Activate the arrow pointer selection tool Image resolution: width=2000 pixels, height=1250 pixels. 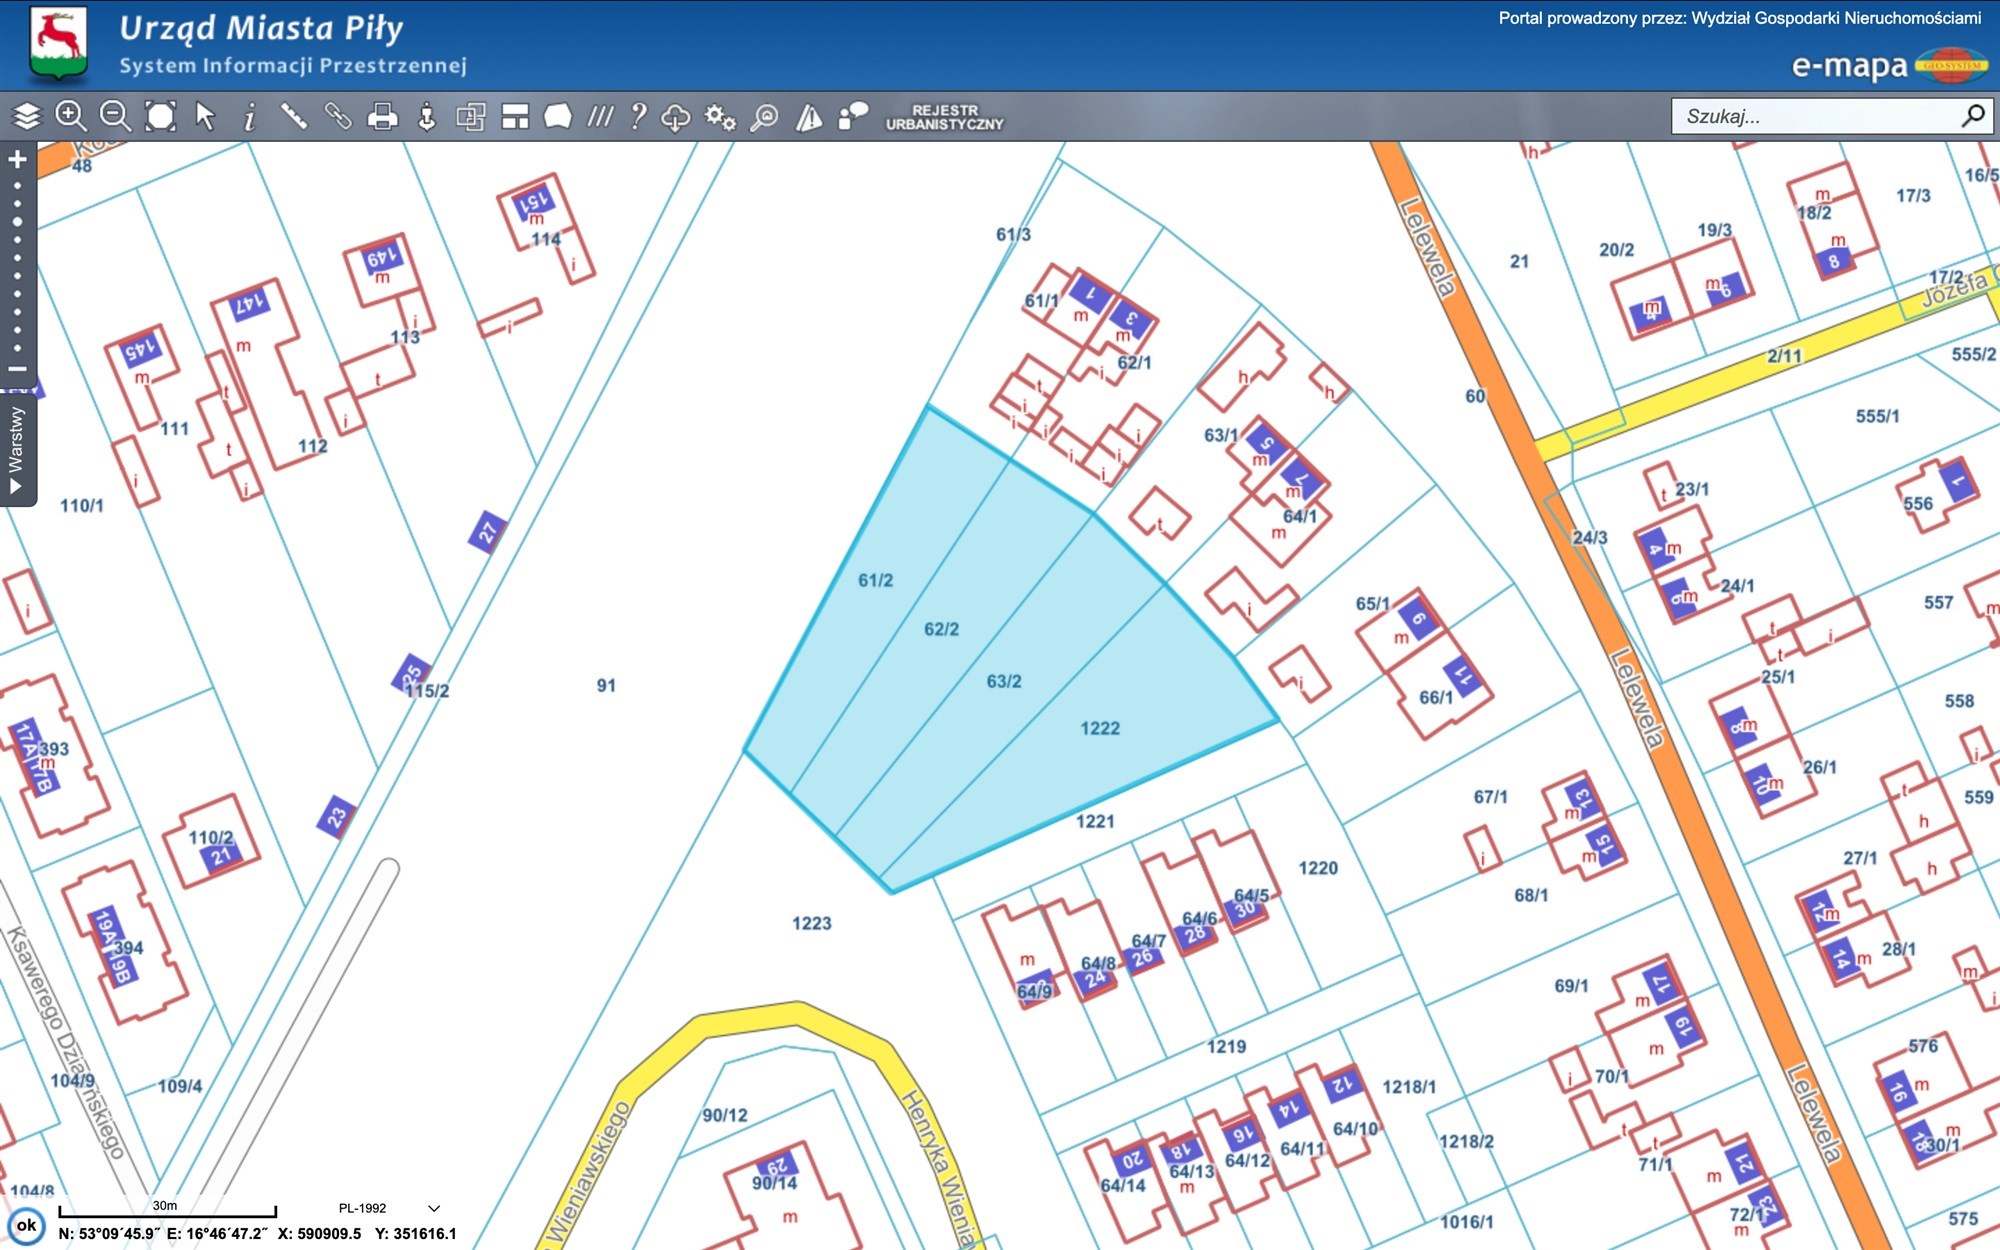coord(205,117)
